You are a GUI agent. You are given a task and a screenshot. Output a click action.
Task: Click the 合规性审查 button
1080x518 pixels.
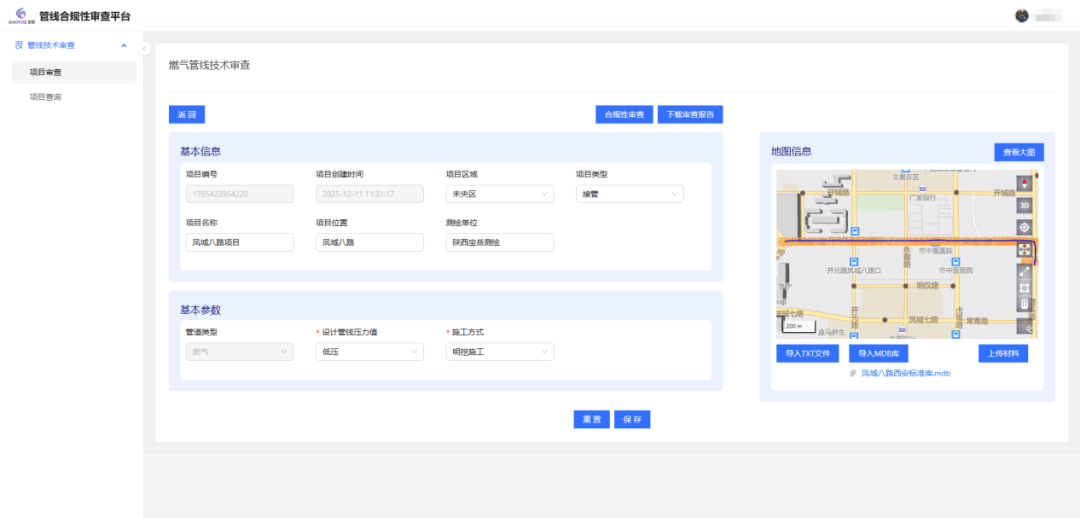(624, 115)
